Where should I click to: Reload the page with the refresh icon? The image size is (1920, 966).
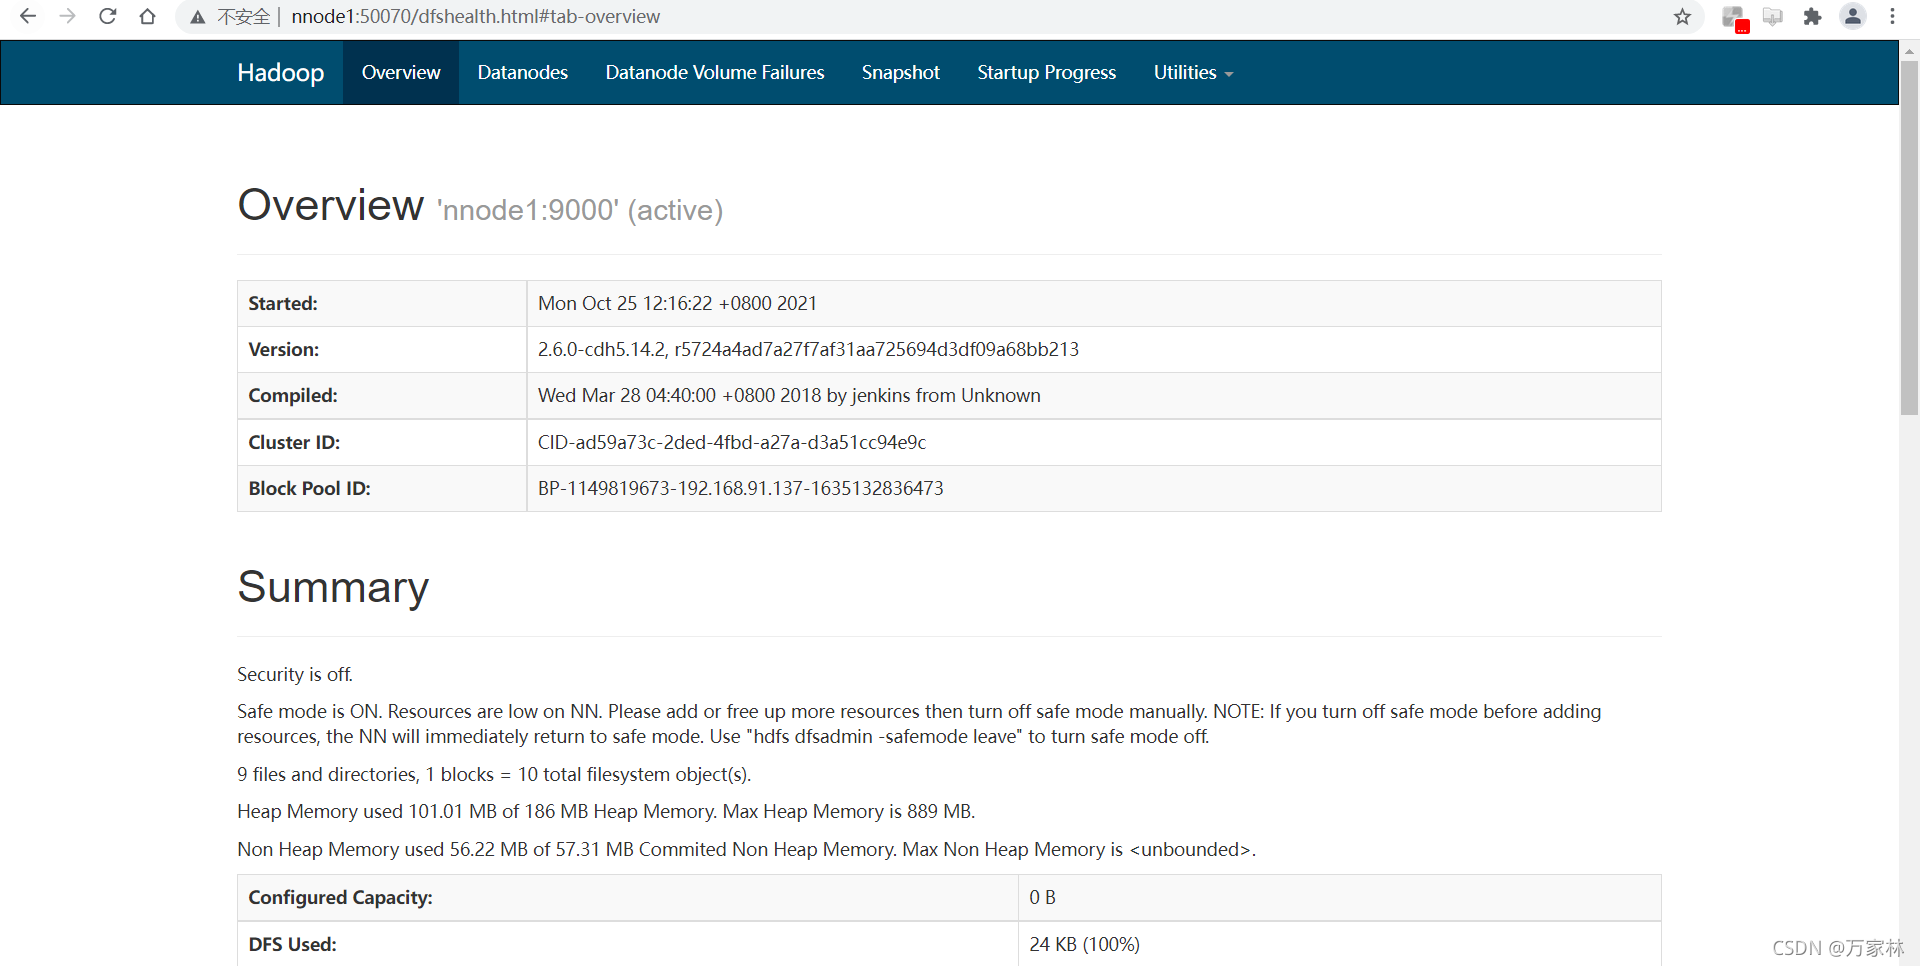point(108,16)
